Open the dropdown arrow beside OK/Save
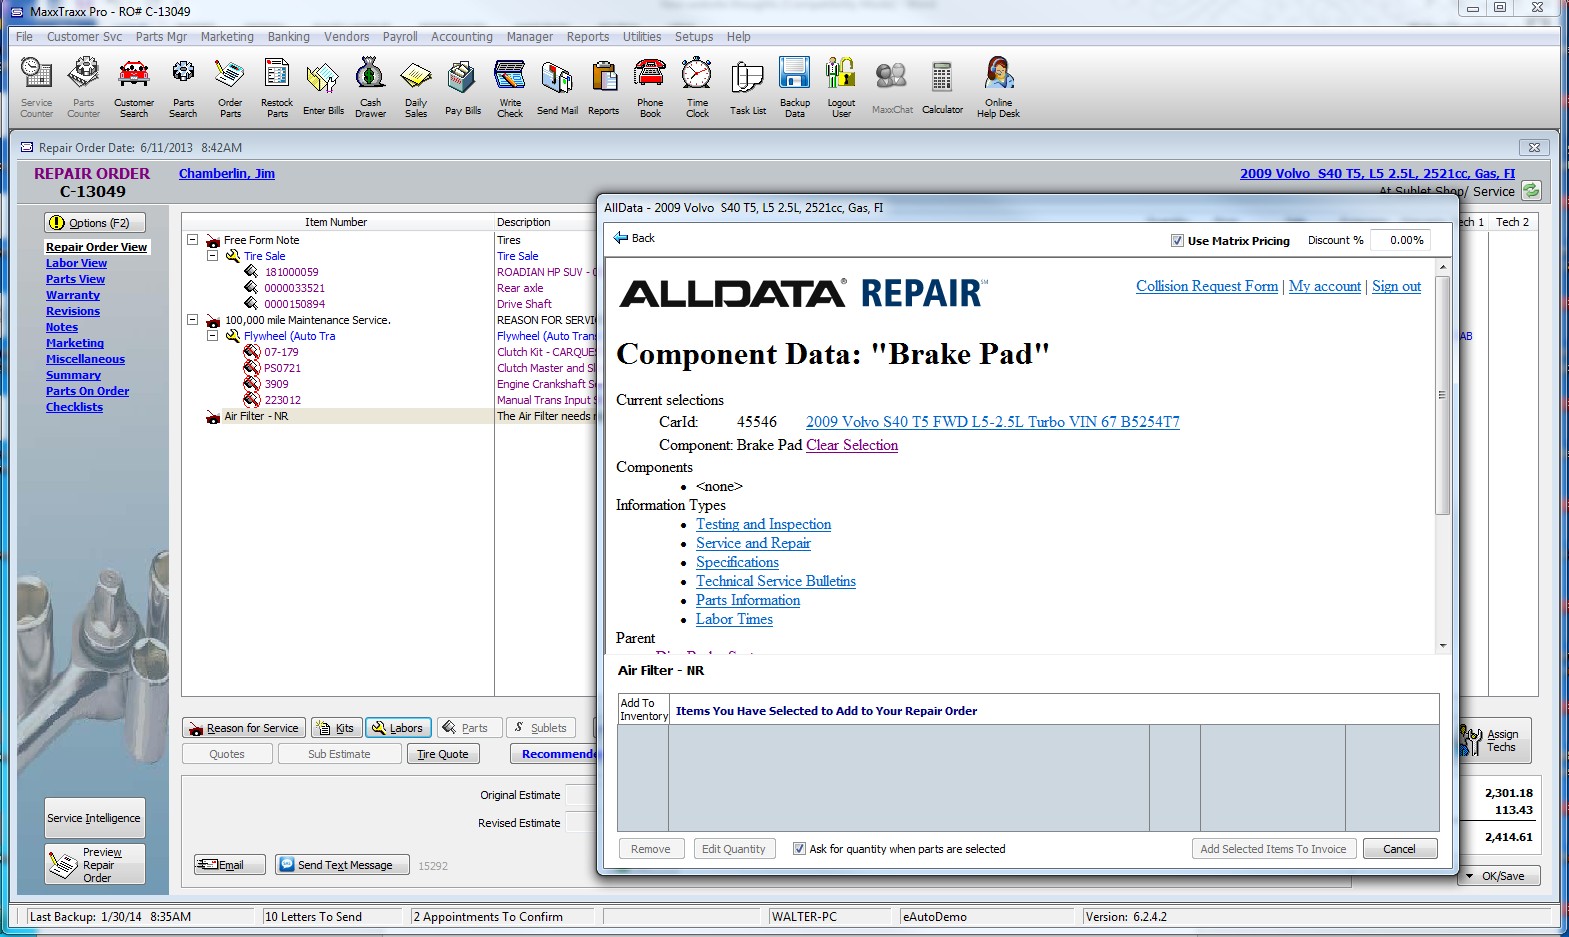This screenshot has width=1569, height=937. [1469, 876]
